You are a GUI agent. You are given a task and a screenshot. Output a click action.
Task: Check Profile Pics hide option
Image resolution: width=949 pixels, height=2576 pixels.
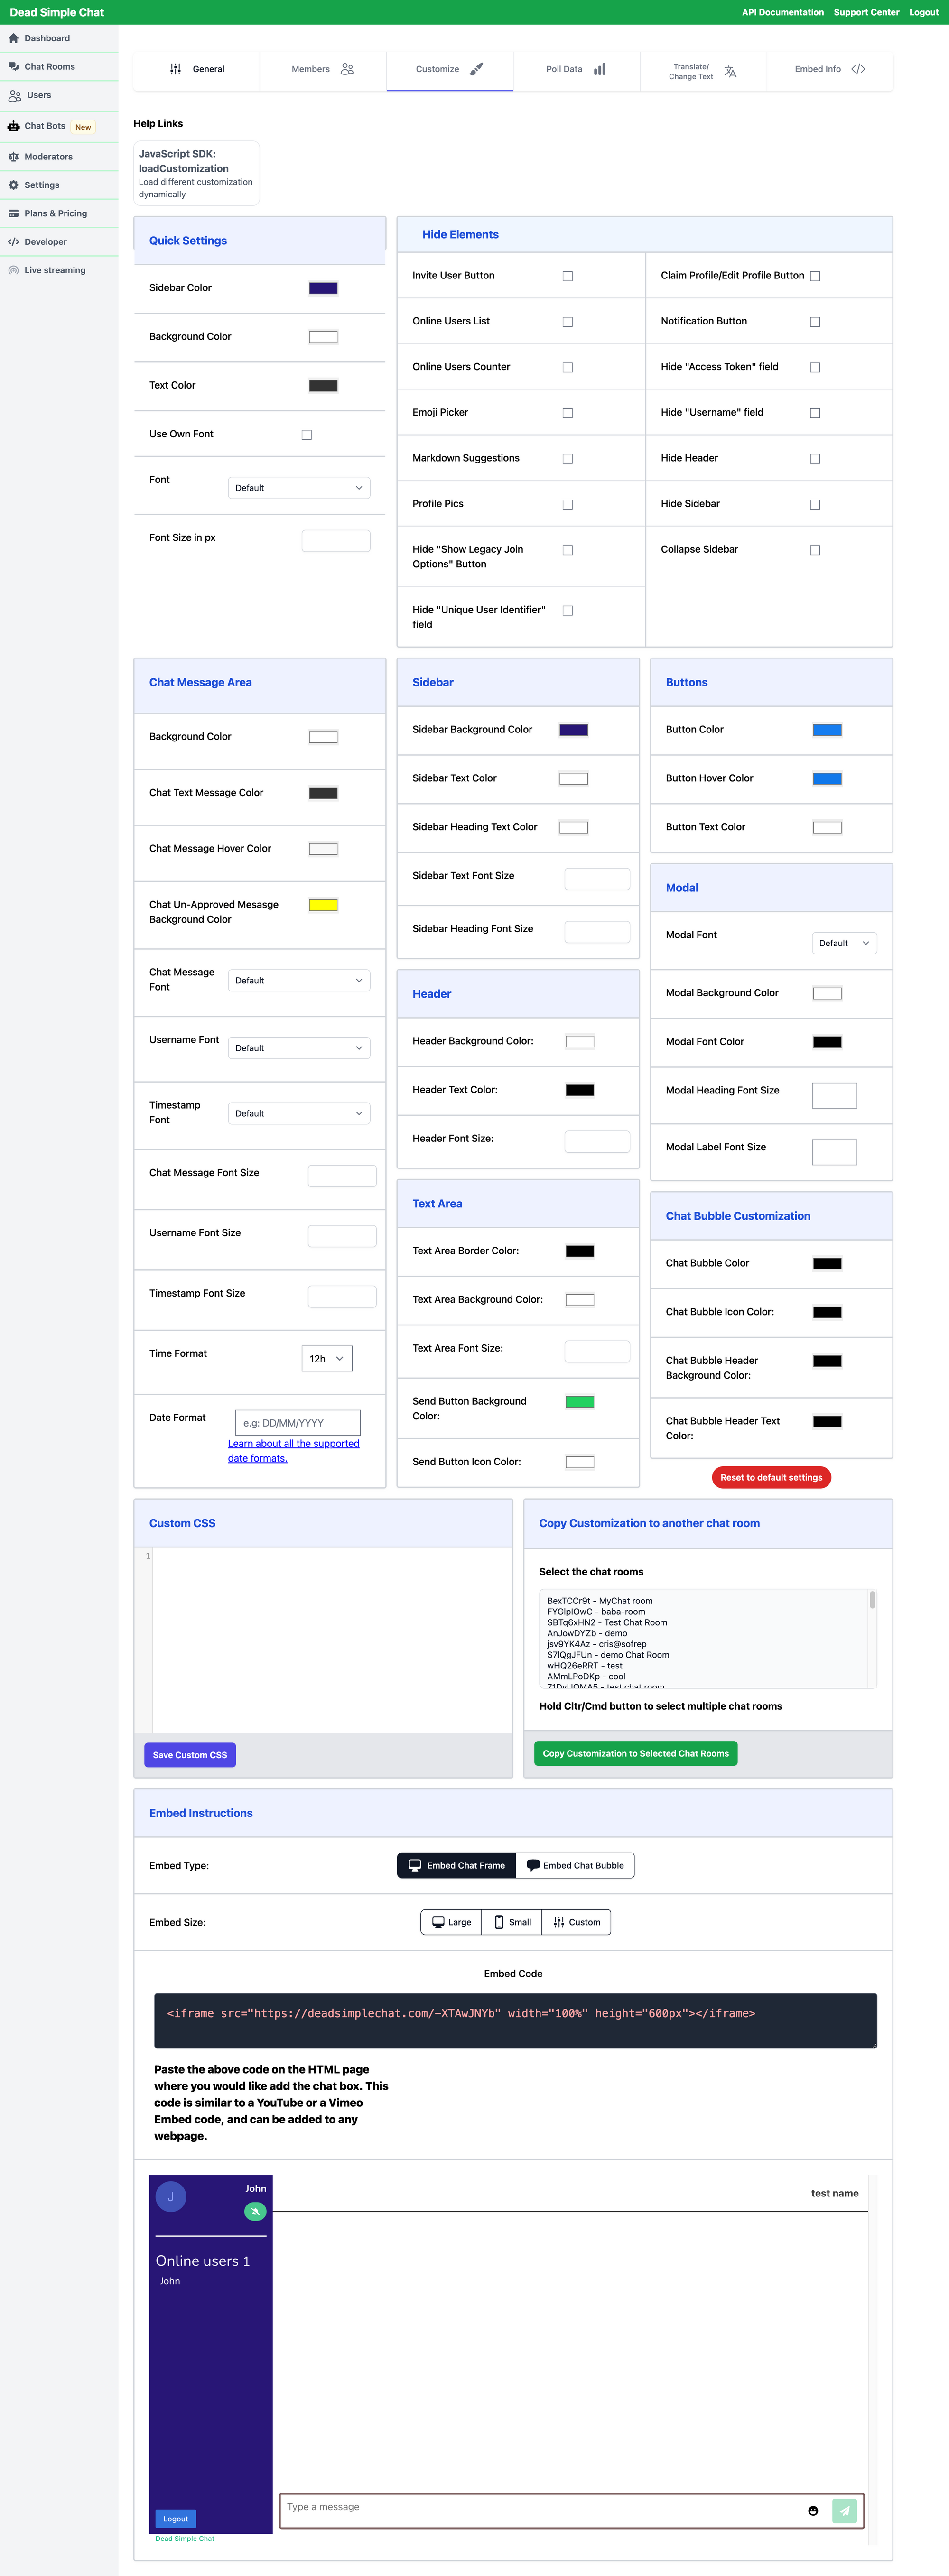tap(568, 505)
